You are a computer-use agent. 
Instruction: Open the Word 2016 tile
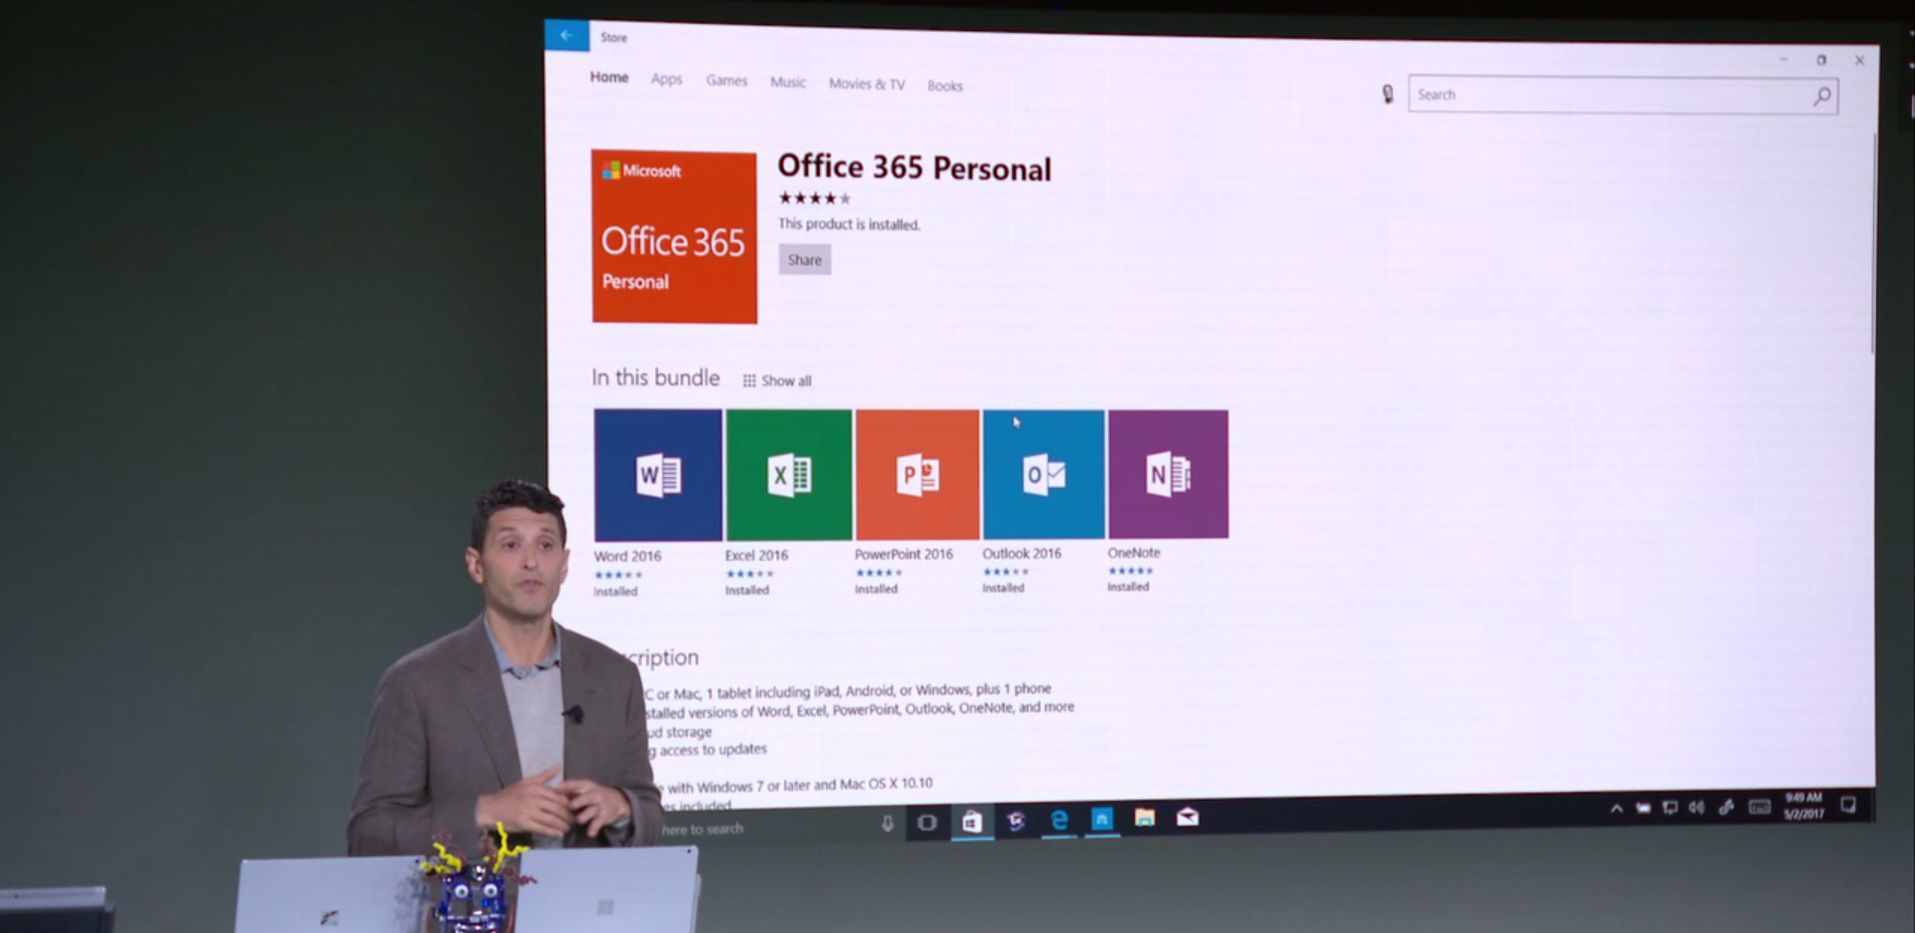click(657, 475)
